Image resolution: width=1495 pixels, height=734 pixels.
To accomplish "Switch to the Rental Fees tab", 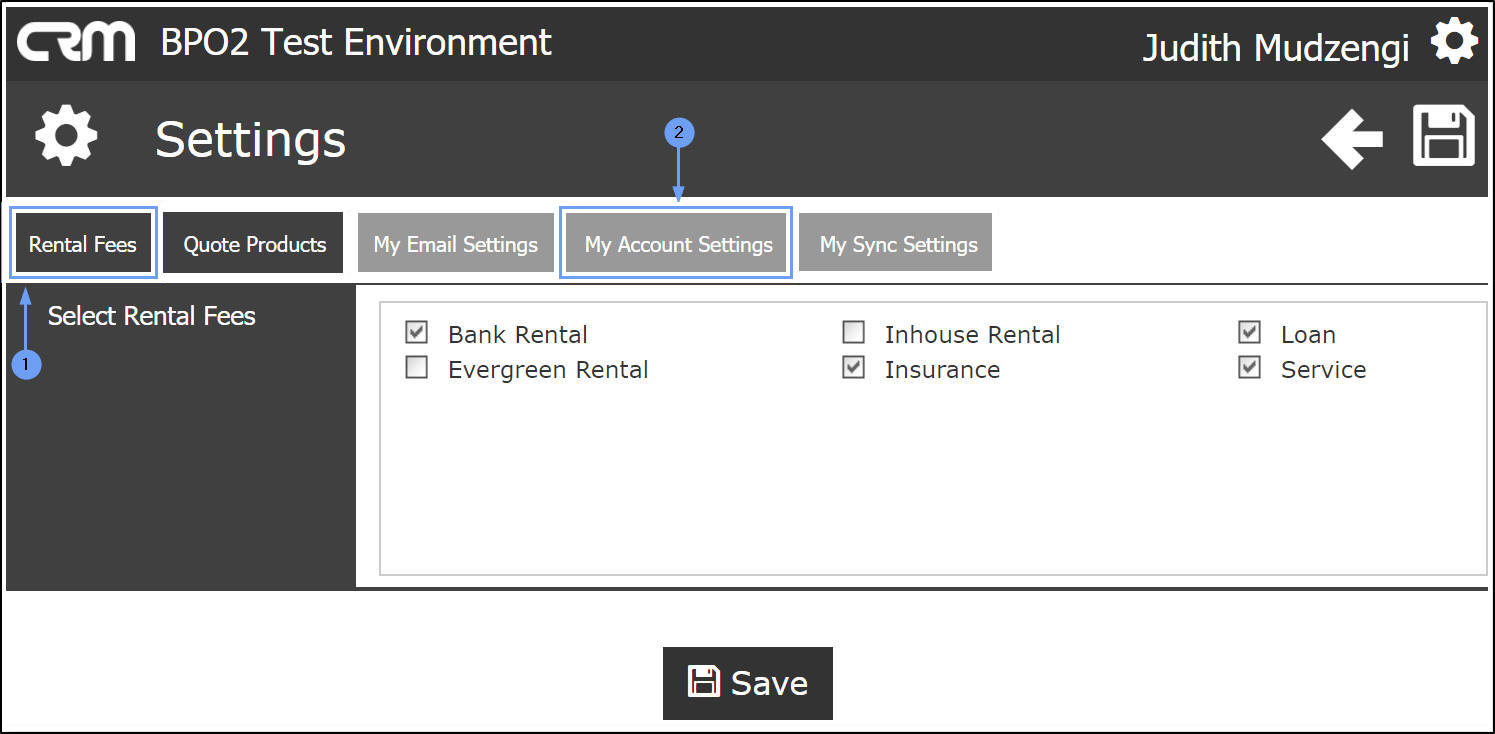I will pyautogui.click(x=83, y=244).
